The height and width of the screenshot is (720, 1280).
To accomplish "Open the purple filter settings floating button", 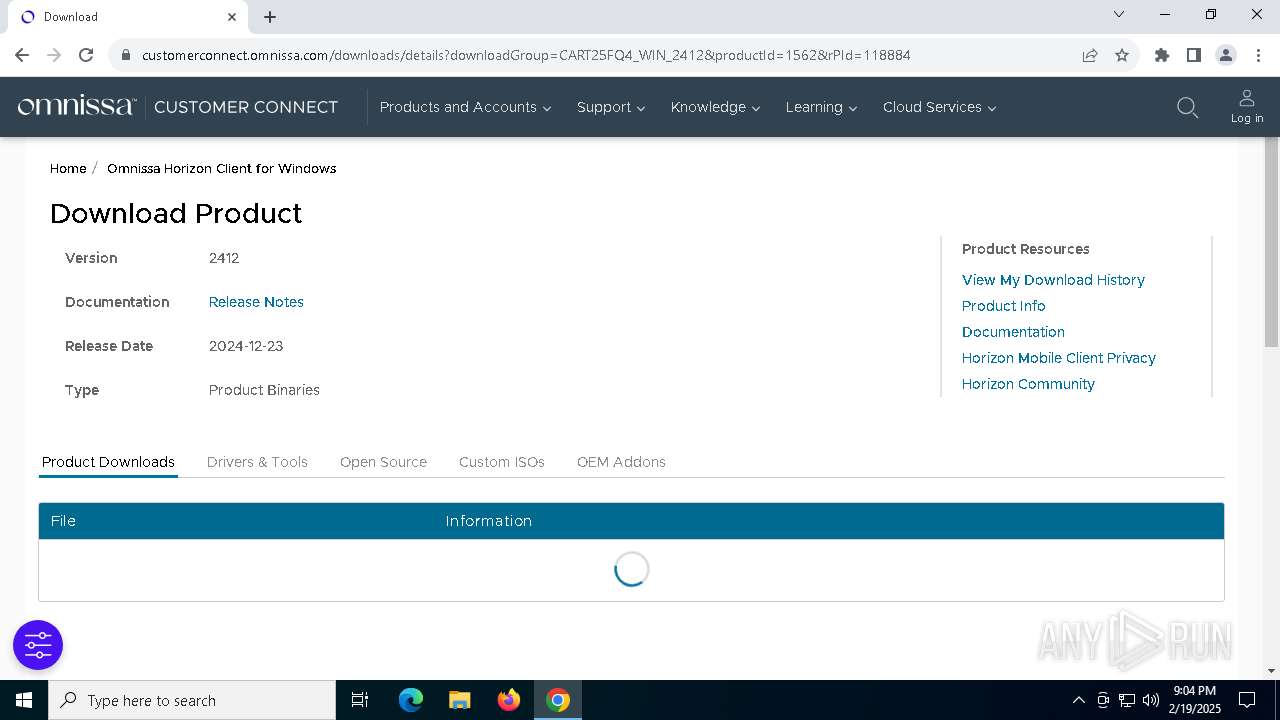I will coord(38,645).
